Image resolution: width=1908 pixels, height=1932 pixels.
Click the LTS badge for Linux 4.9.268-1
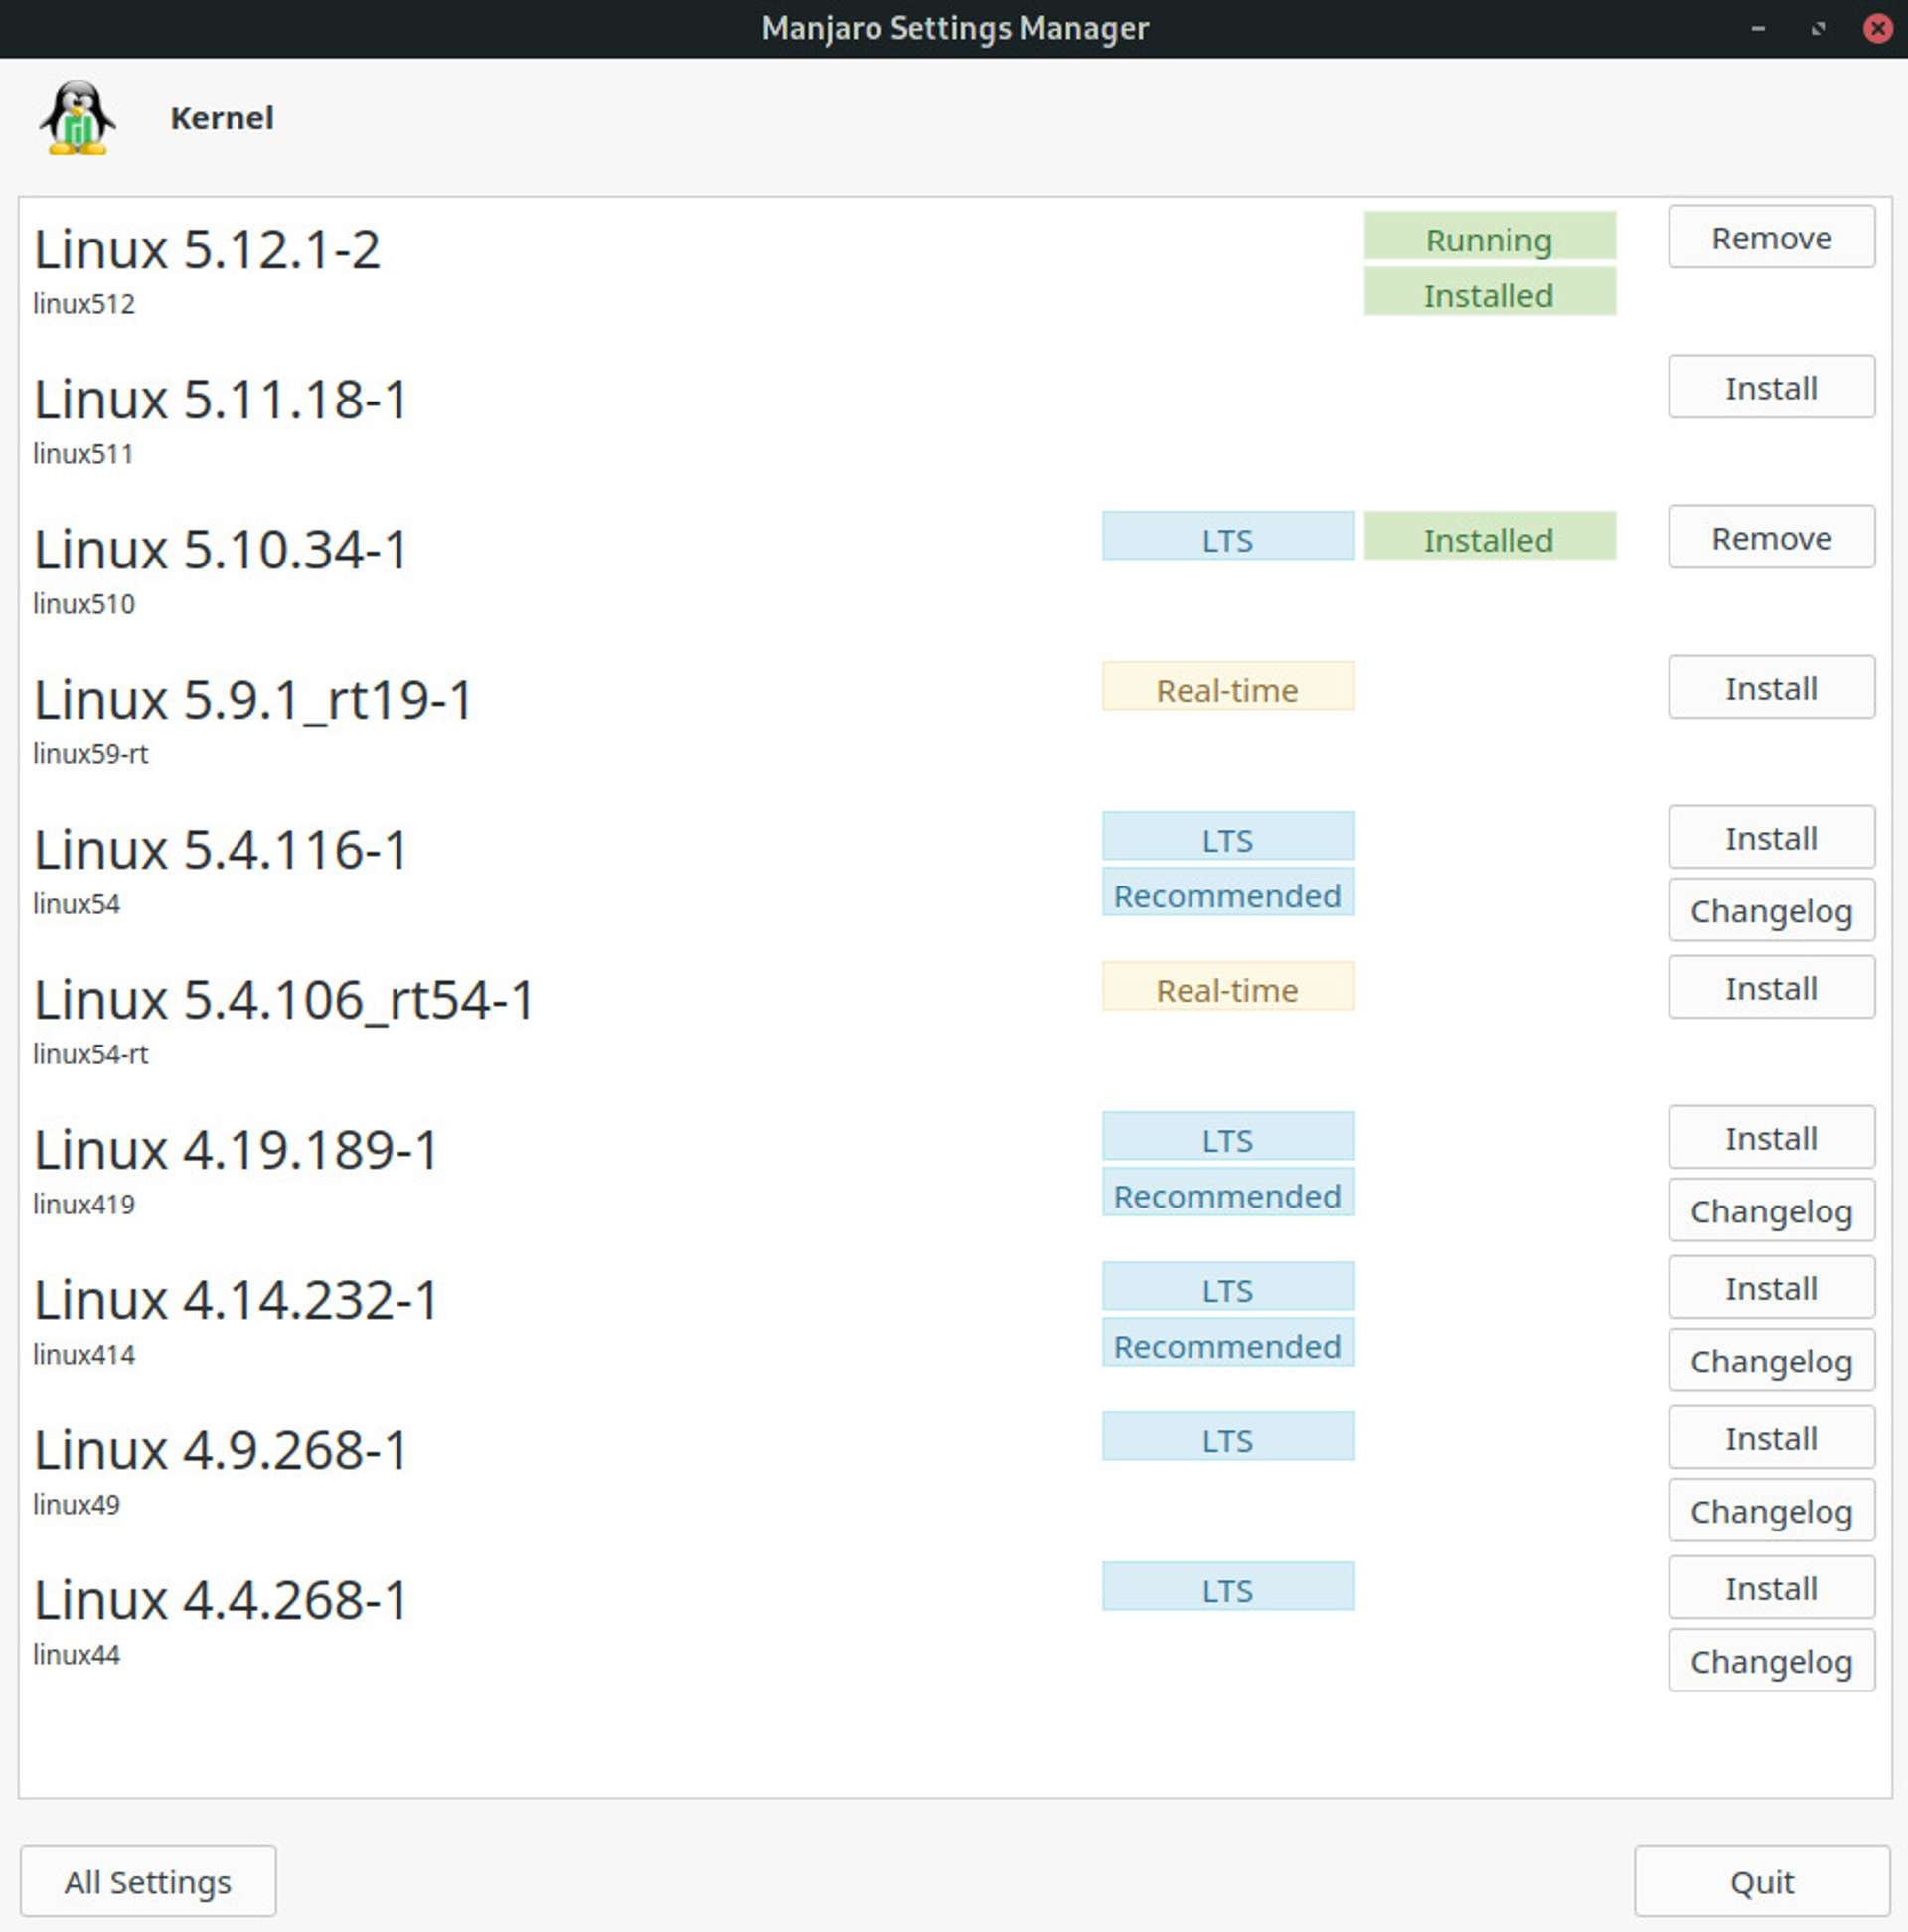(x=1228, y=1436)
